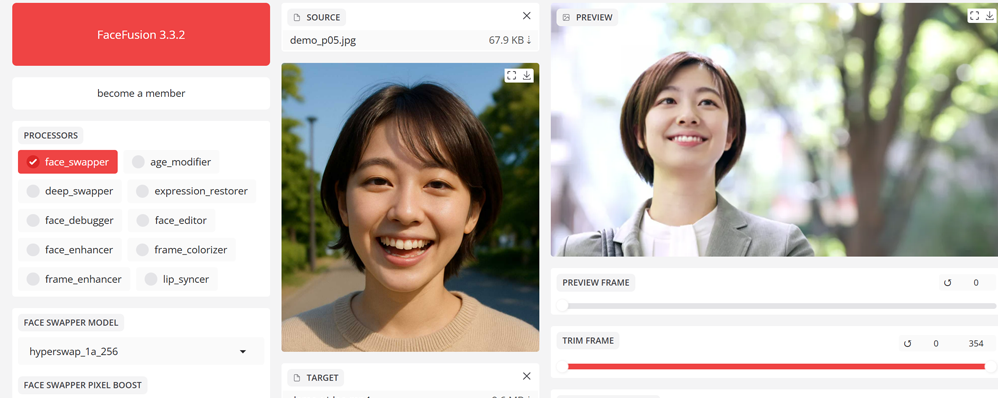Disable the face_swapper processor
This screenshot has height=398, width=998.
click(x=67, y=162)
